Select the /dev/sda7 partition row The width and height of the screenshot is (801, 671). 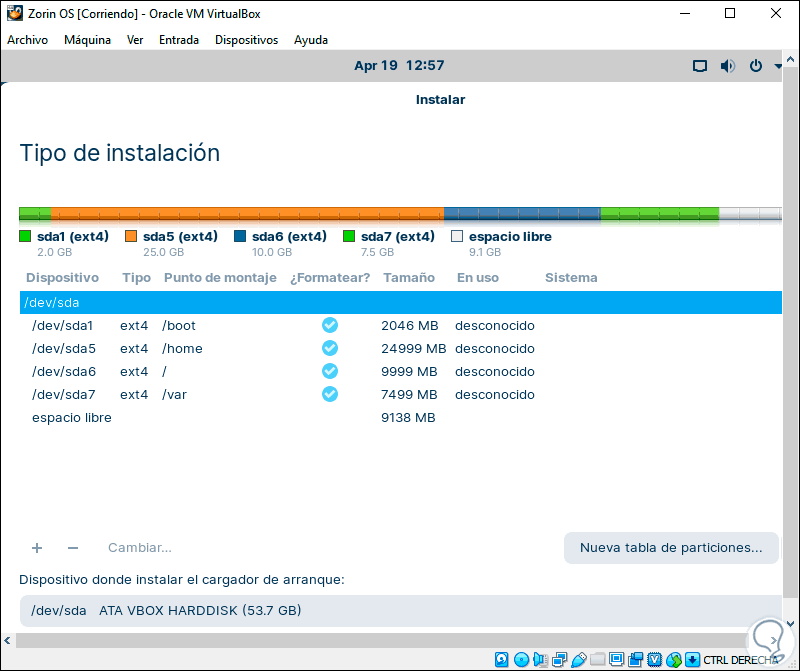(x=401, y=394)
